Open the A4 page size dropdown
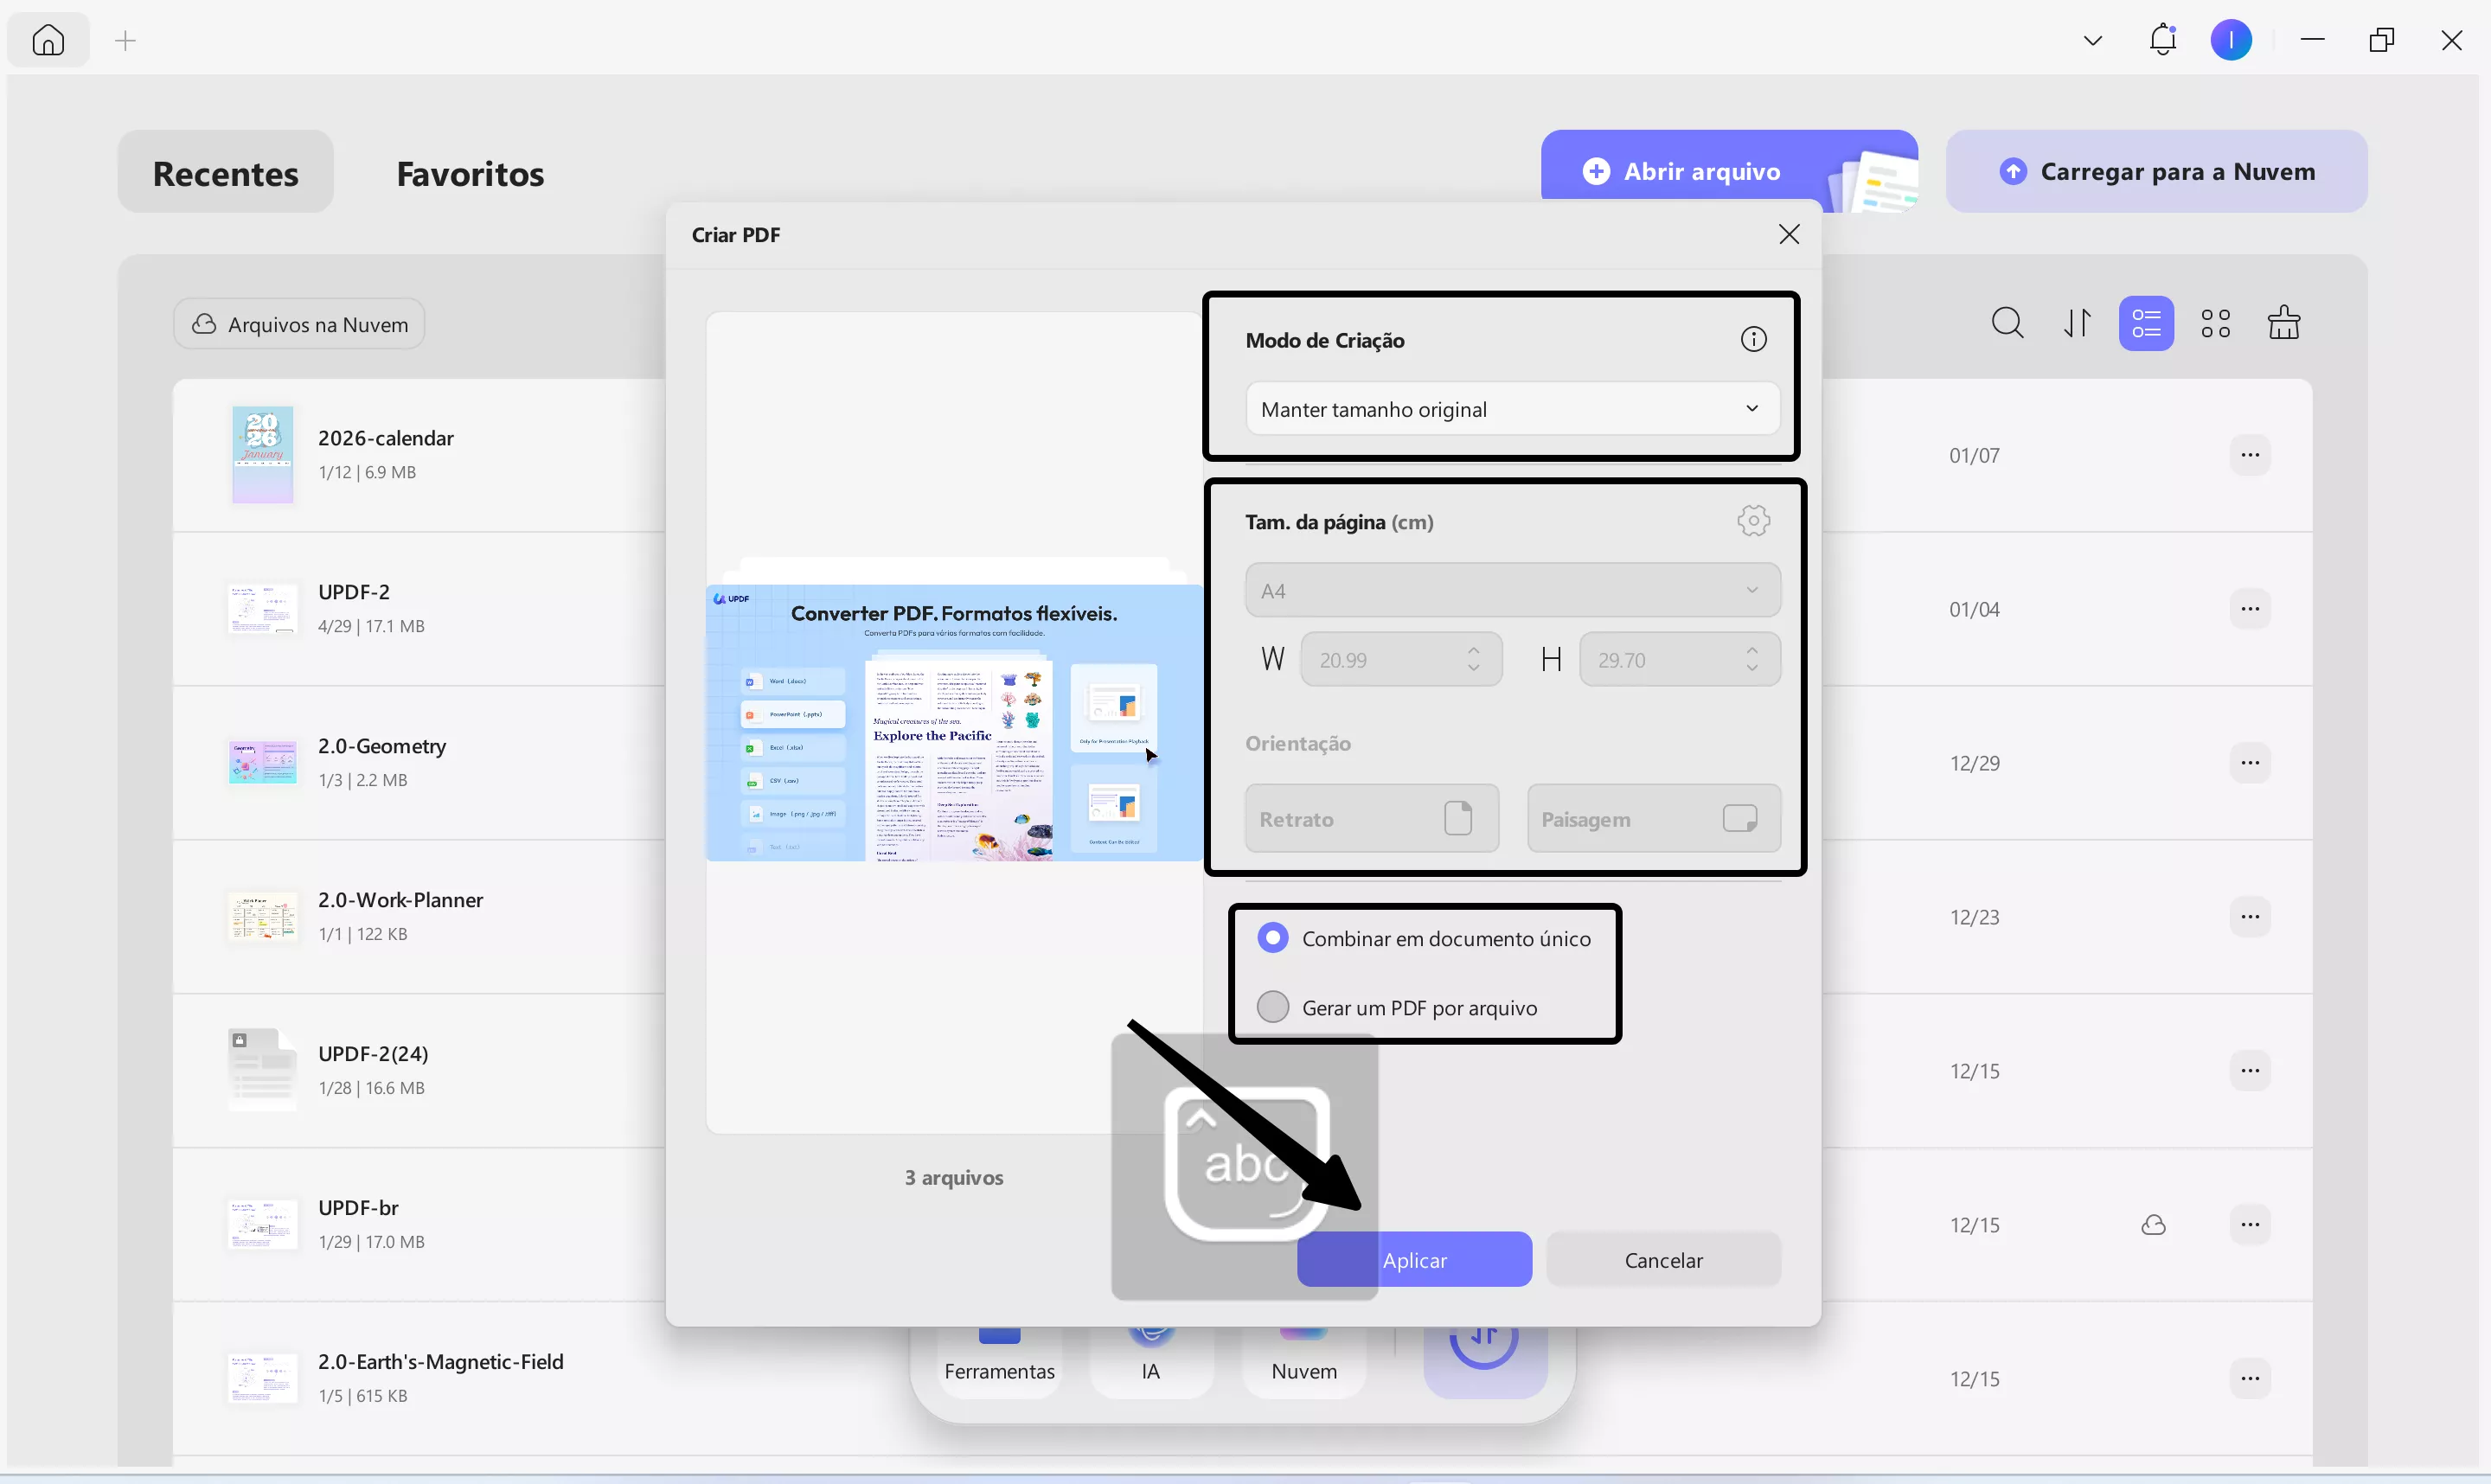2491x1484 pixels. 1511,589
